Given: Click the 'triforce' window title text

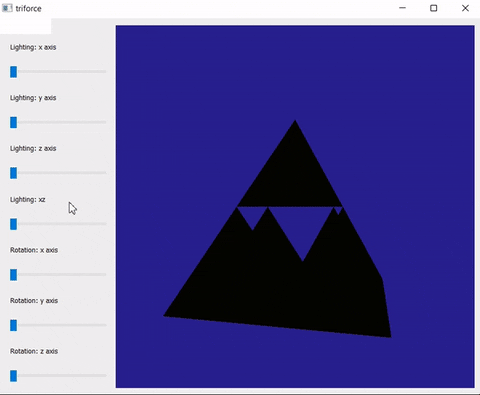Looking at the screenshot, I should tap(28, 8).
